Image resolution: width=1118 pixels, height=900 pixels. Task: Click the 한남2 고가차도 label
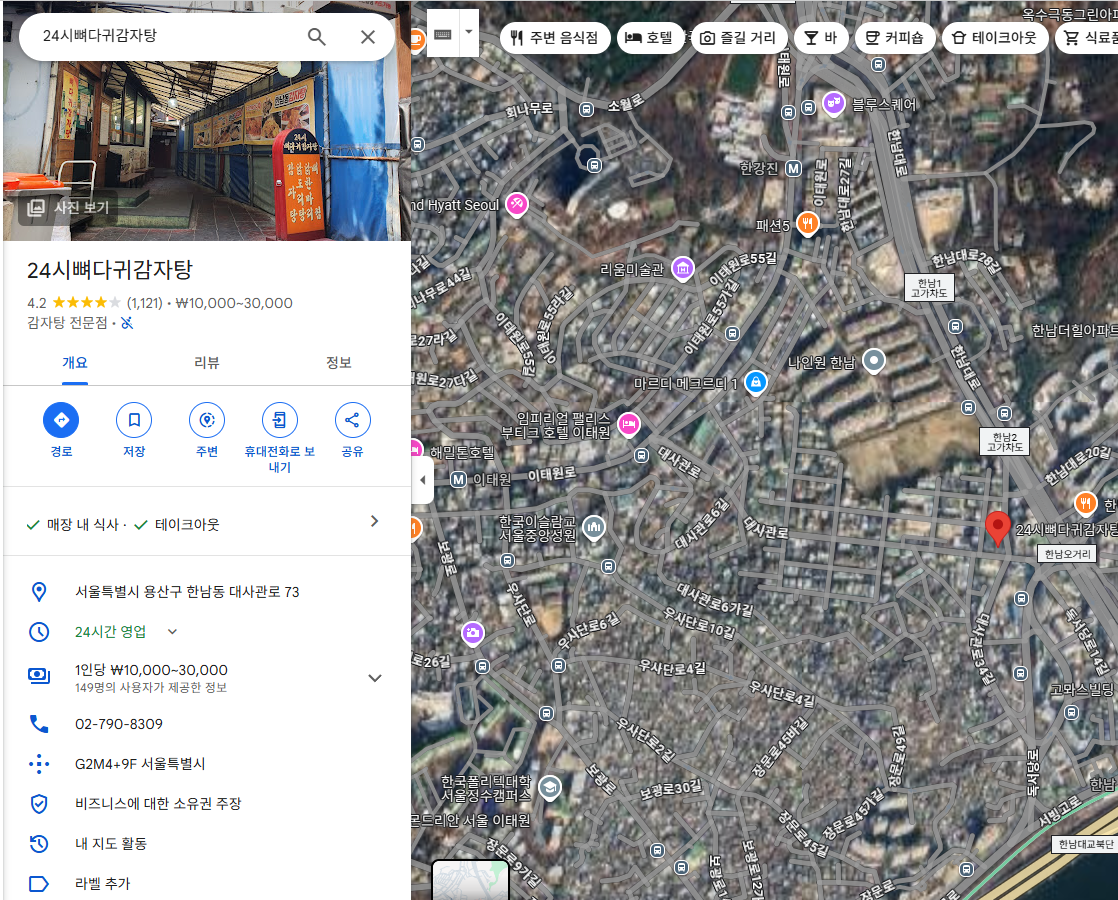coord(1005,442)
